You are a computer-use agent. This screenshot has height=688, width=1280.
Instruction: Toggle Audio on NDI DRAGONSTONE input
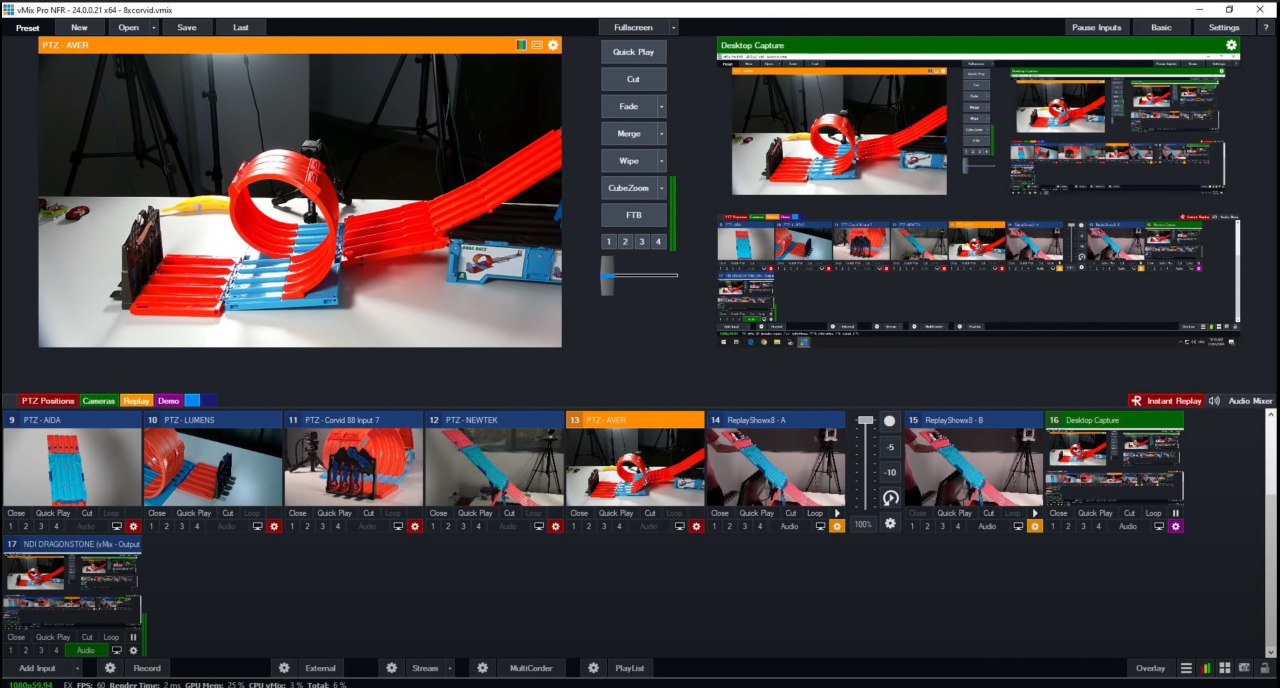[86, 650]
